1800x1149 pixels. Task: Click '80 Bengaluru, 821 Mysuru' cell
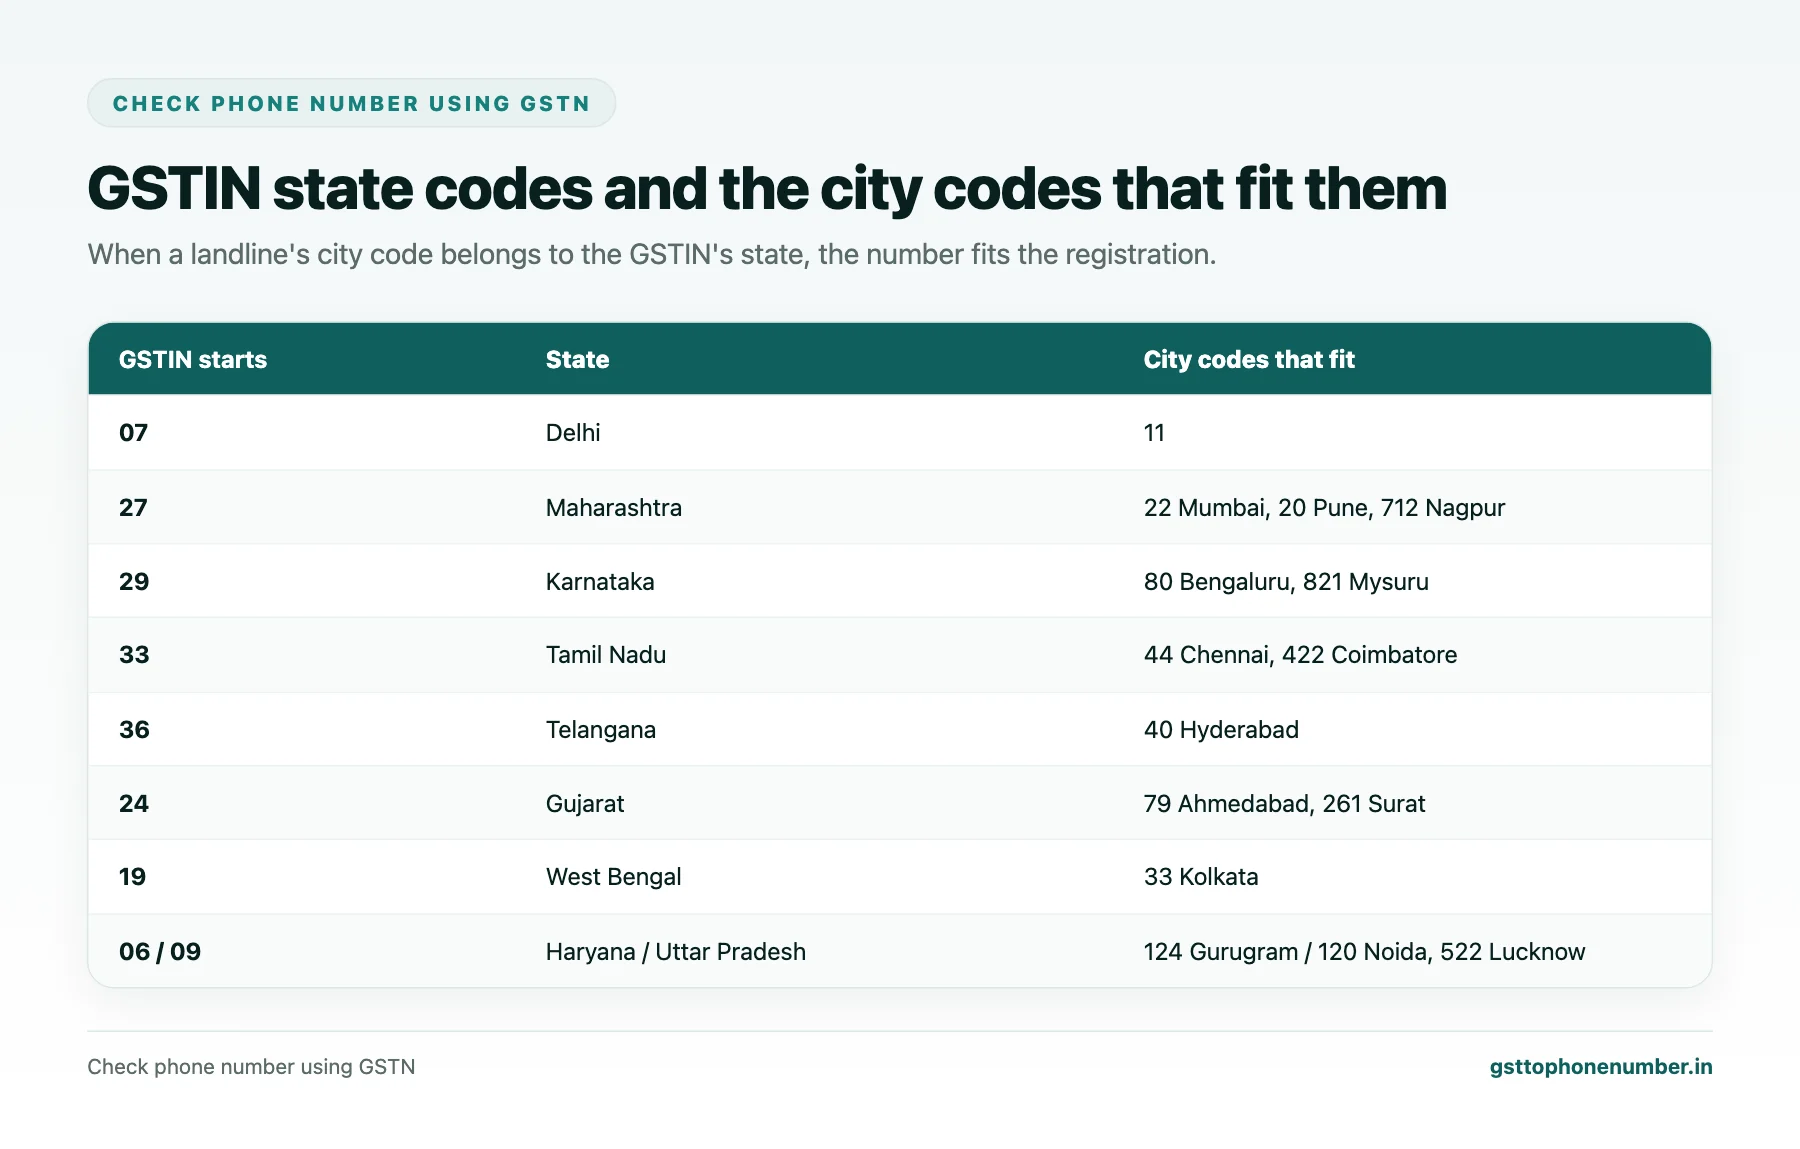click(x=1286, y=581)
